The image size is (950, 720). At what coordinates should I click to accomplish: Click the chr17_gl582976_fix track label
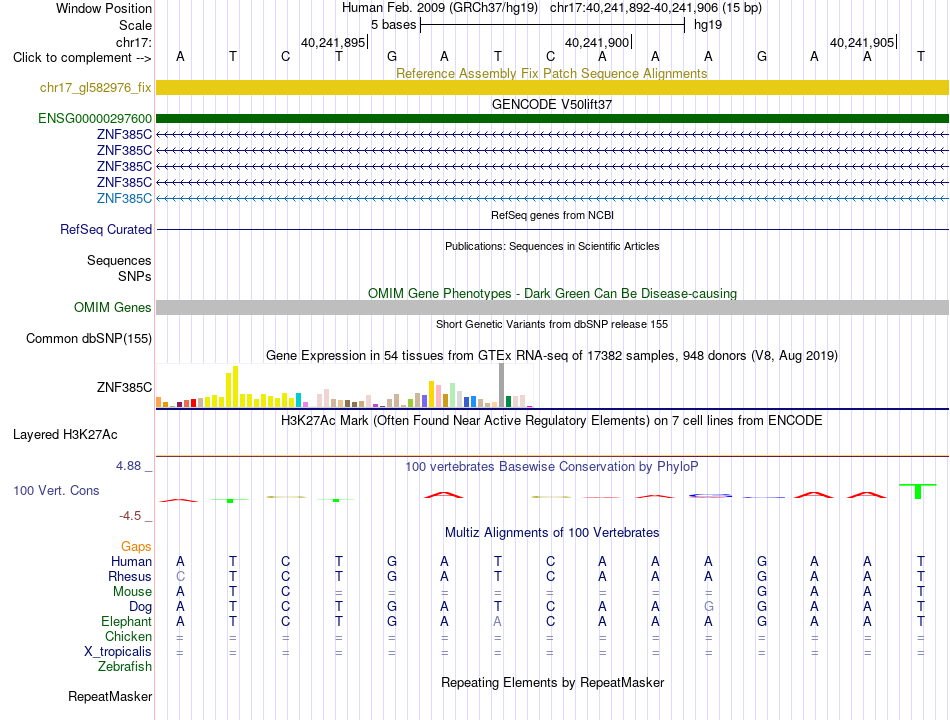point(95,87)
